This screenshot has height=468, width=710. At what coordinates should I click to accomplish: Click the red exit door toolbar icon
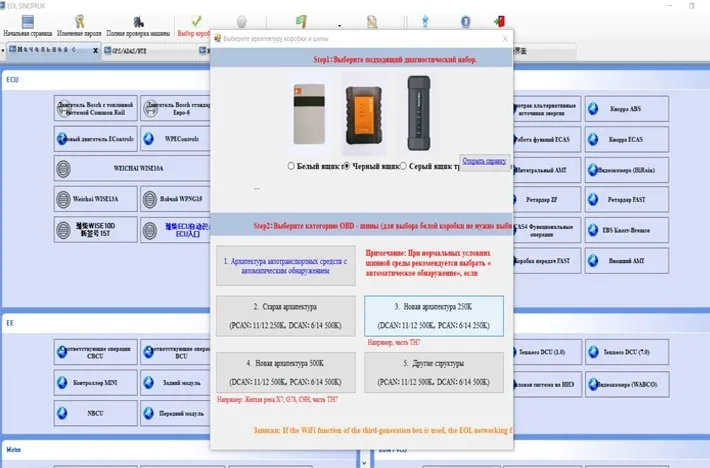499,21
